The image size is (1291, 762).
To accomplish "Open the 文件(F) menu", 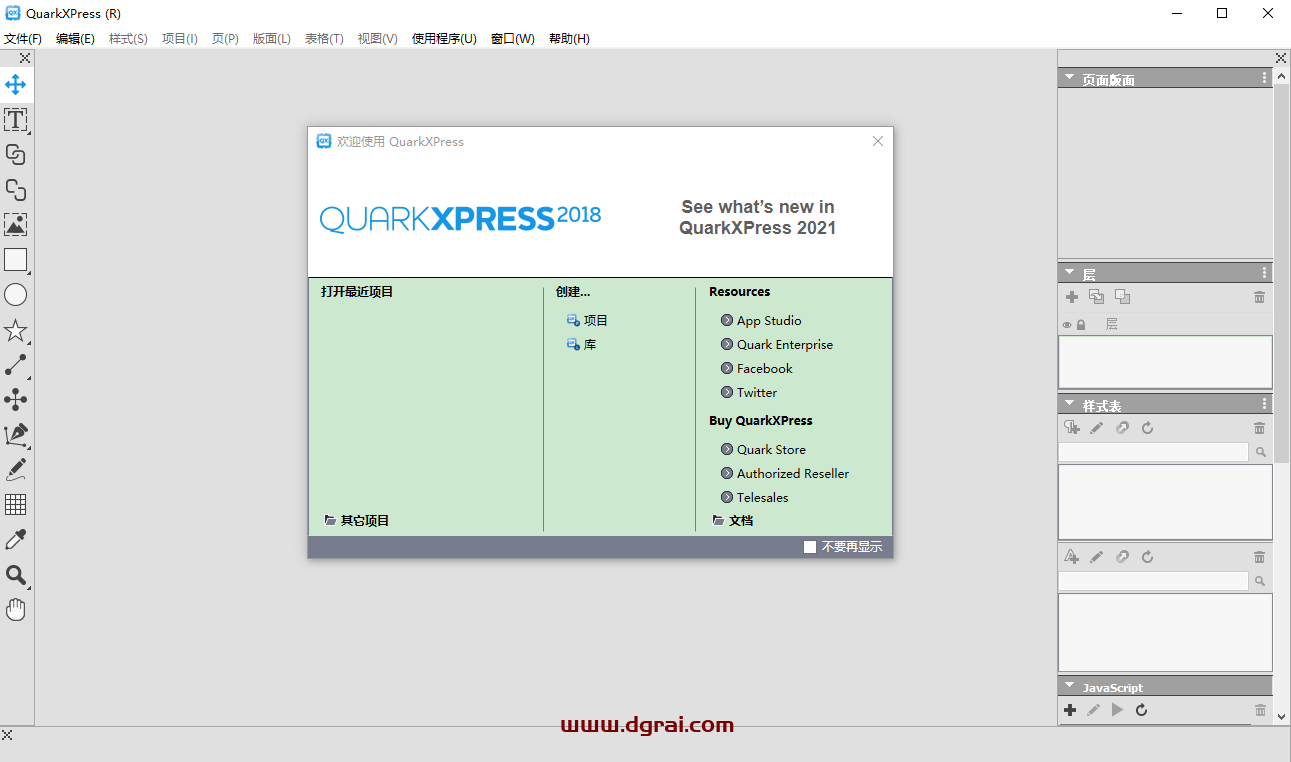I will click(x=23, y=38).
